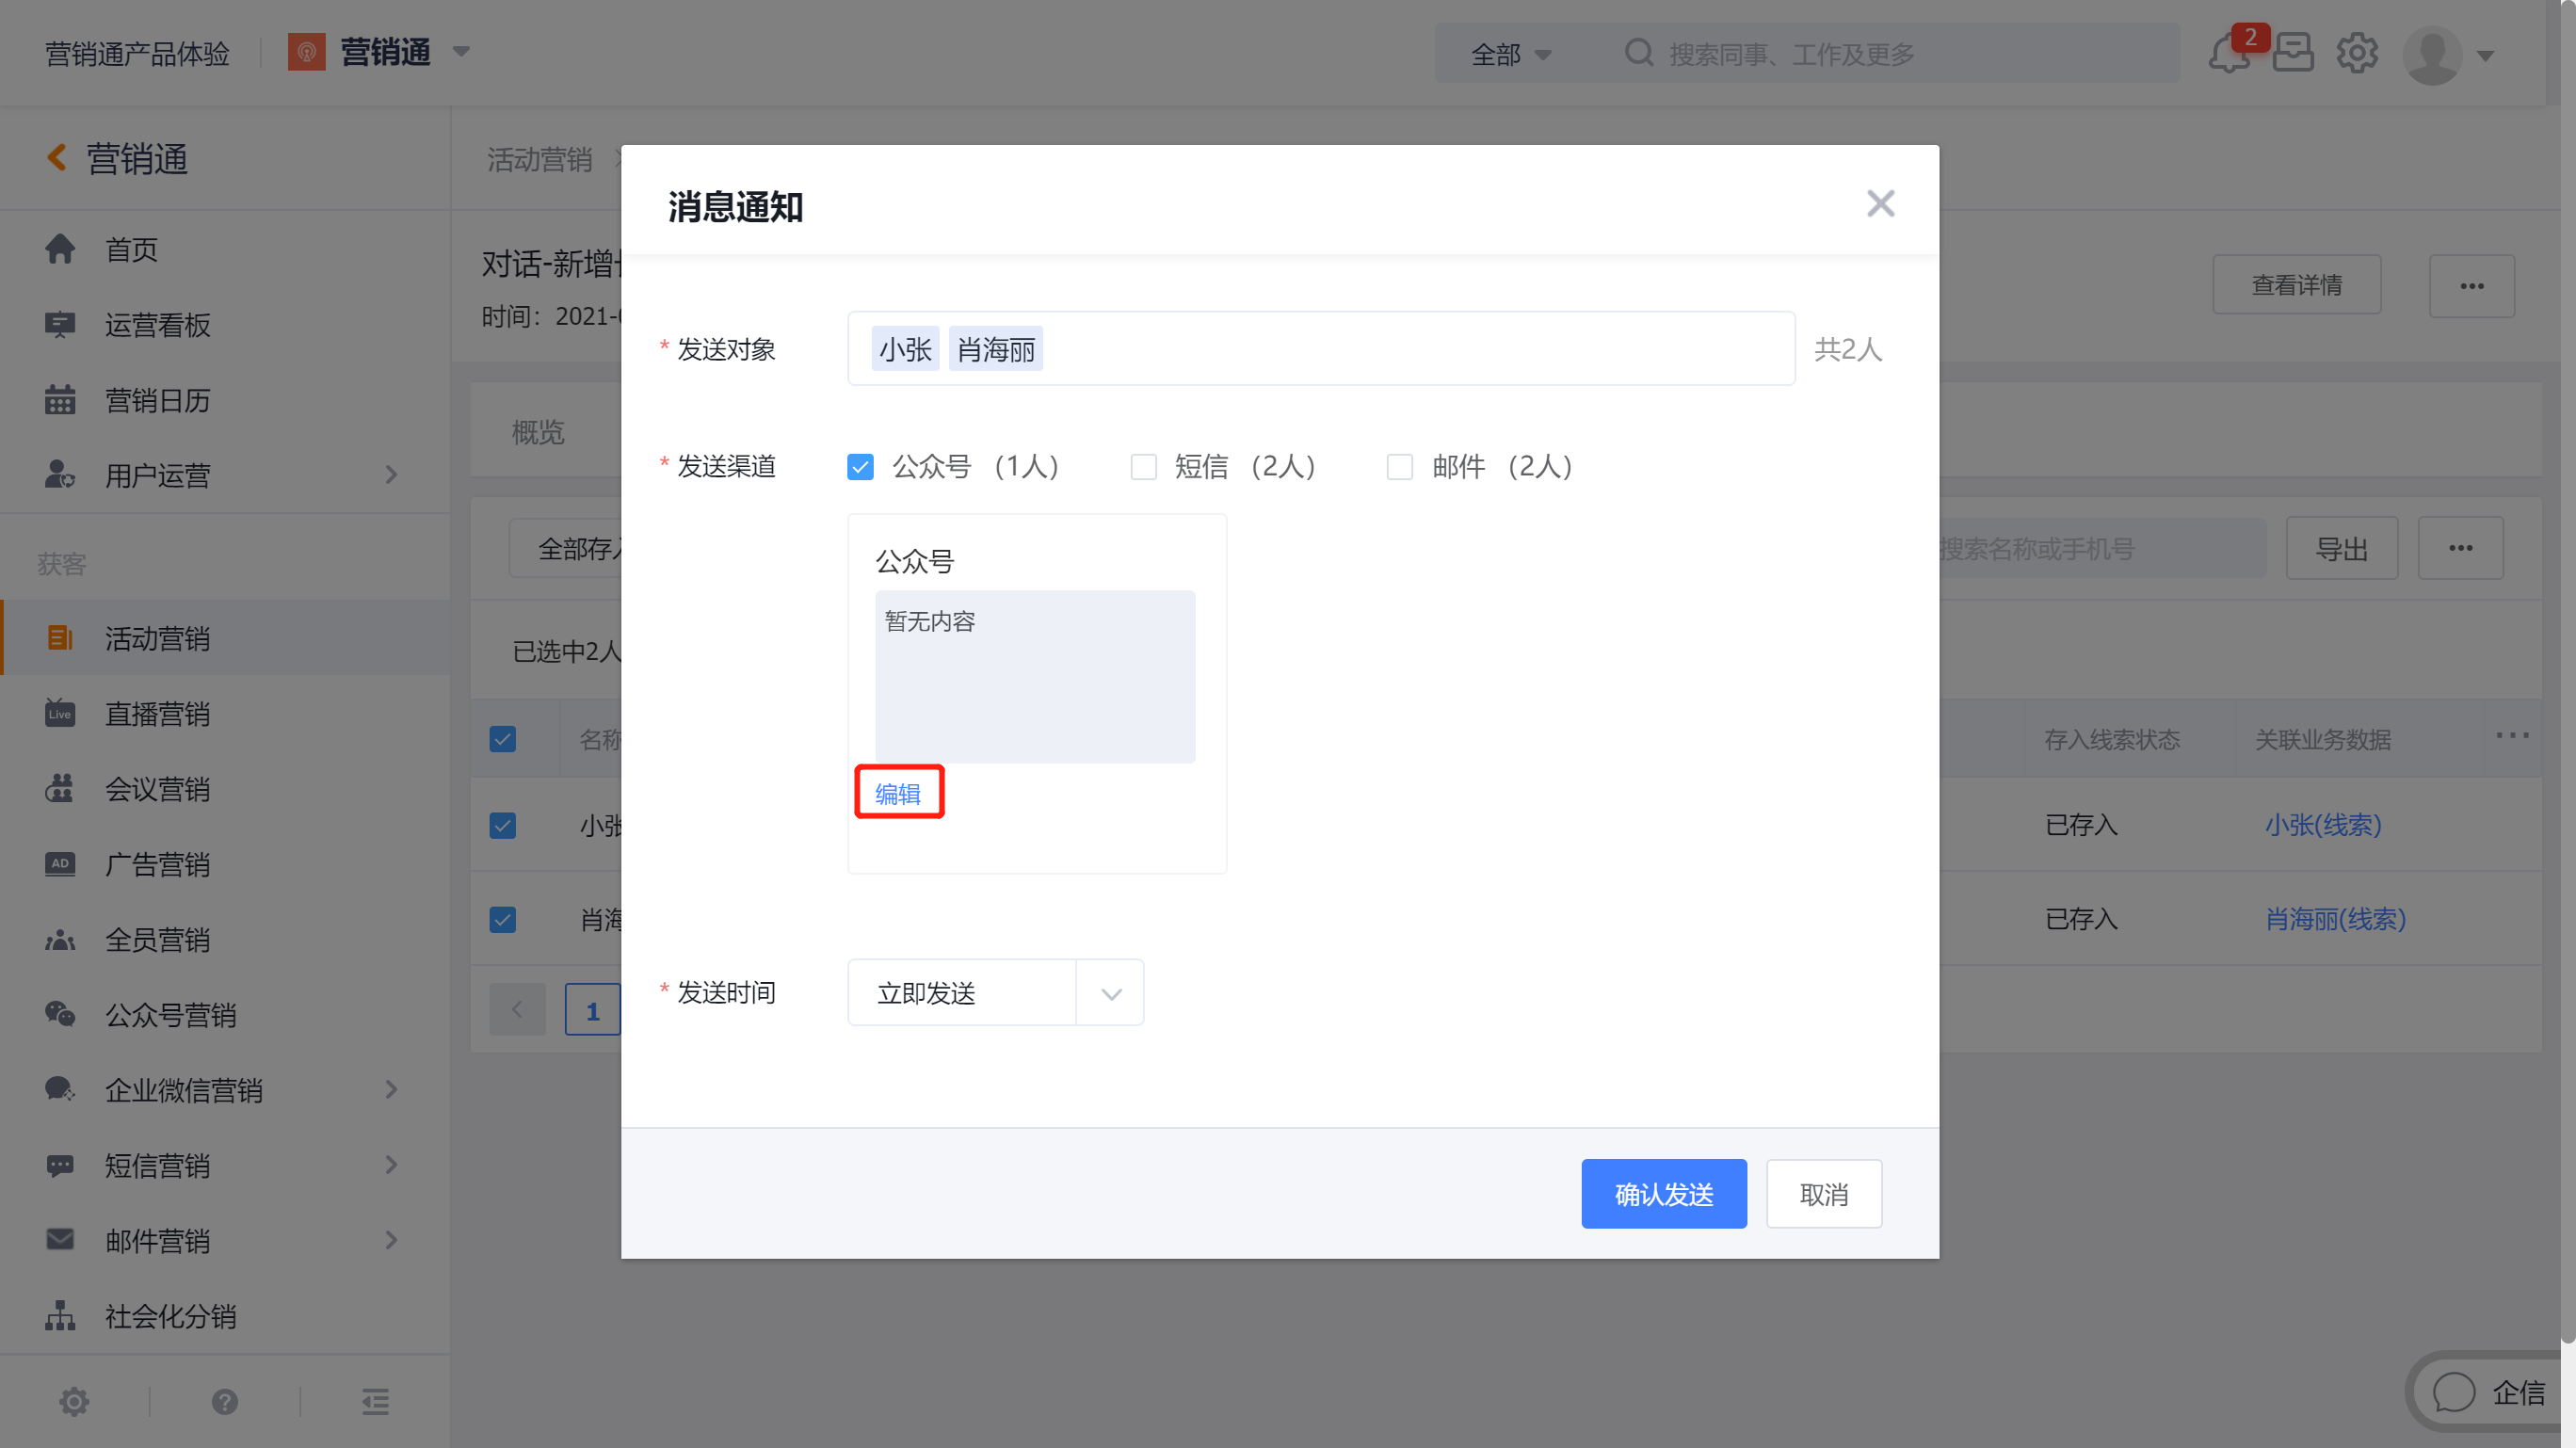Uncheck the 公众号 channel checkbox
The height and width of the screenshot is (1448, 2576).
pos(860,466)
